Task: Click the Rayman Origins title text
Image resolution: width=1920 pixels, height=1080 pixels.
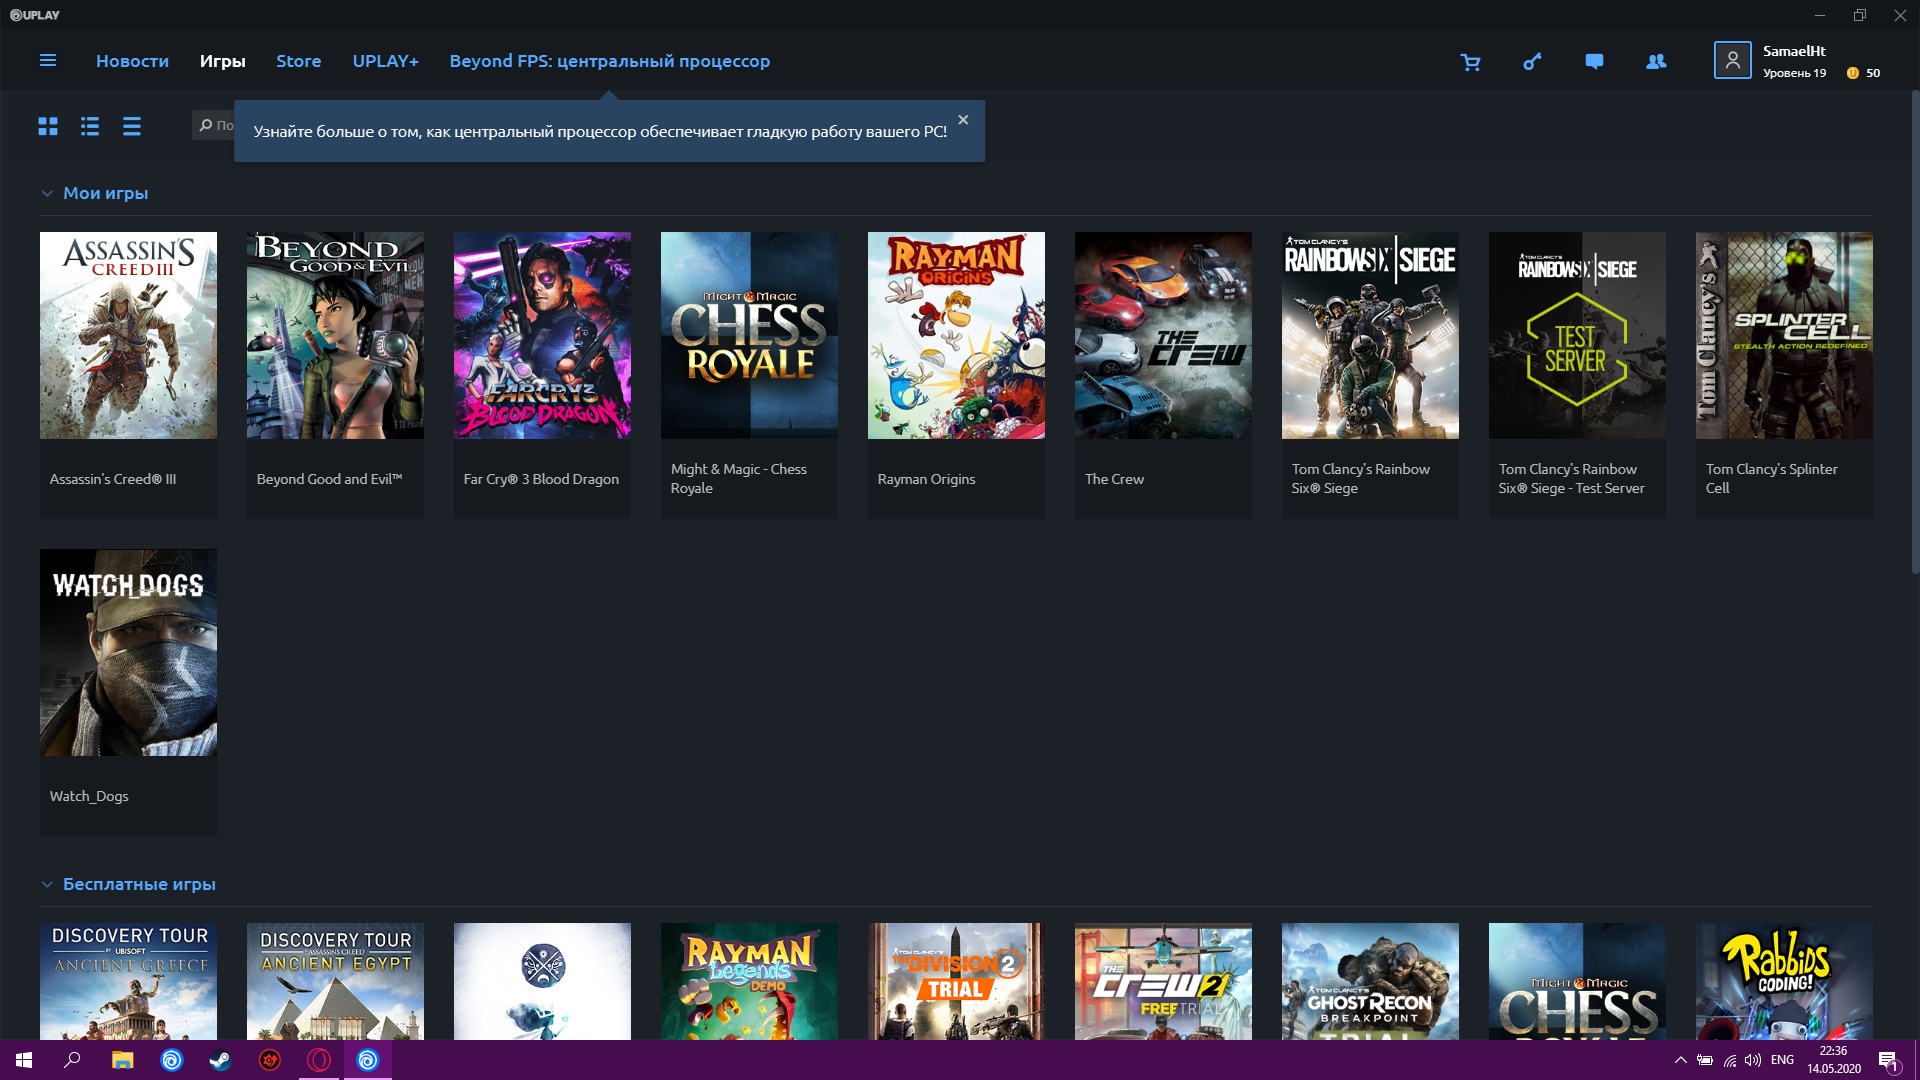Action: point(926,479)
